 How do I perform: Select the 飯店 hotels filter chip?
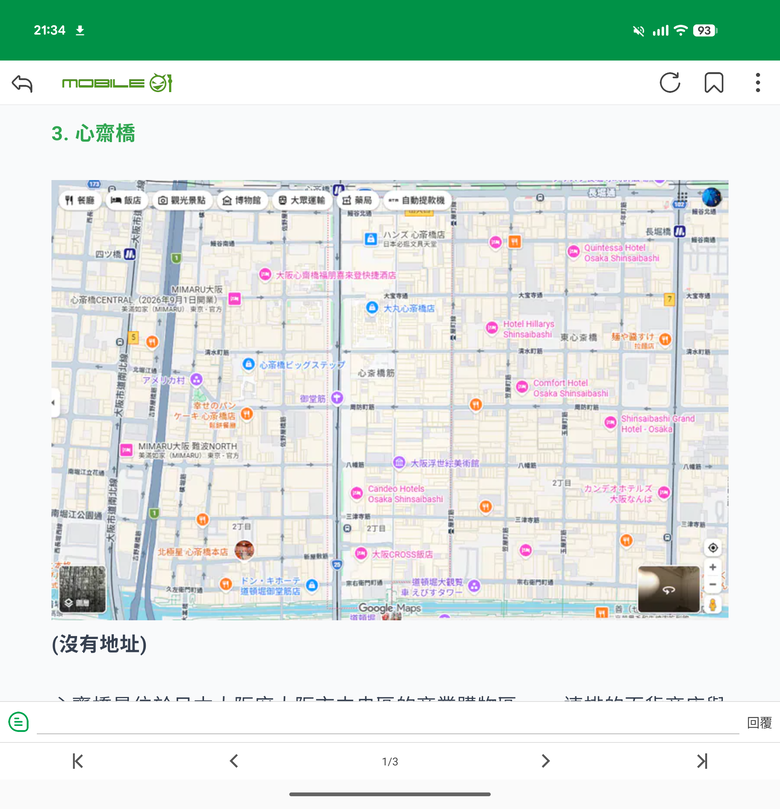(126, 200)
